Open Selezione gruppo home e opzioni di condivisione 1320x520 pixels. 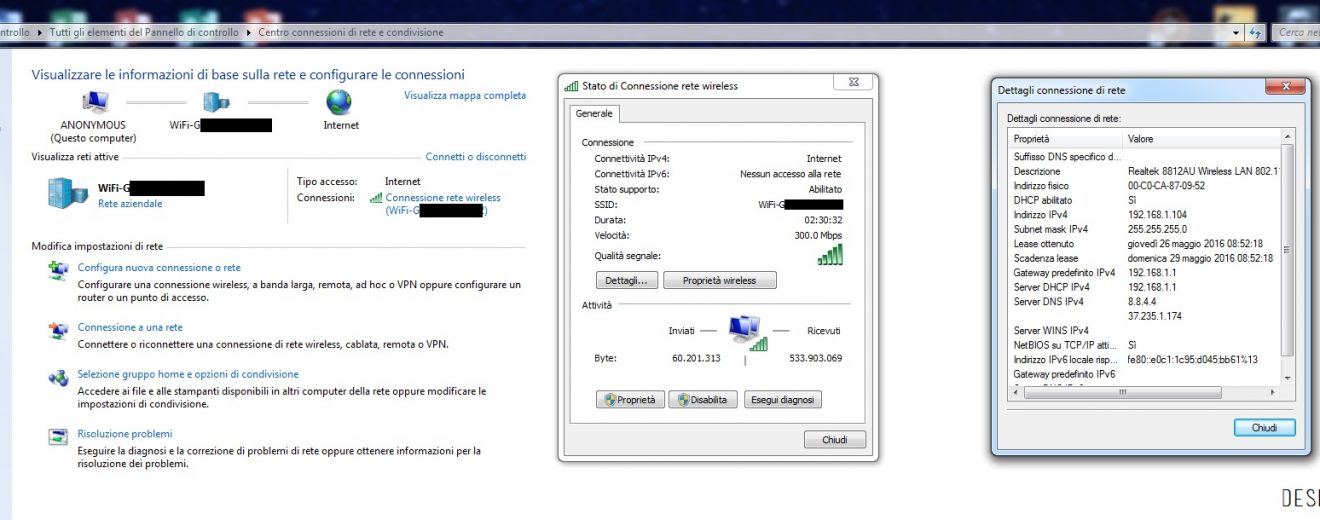tap(188, 375)
